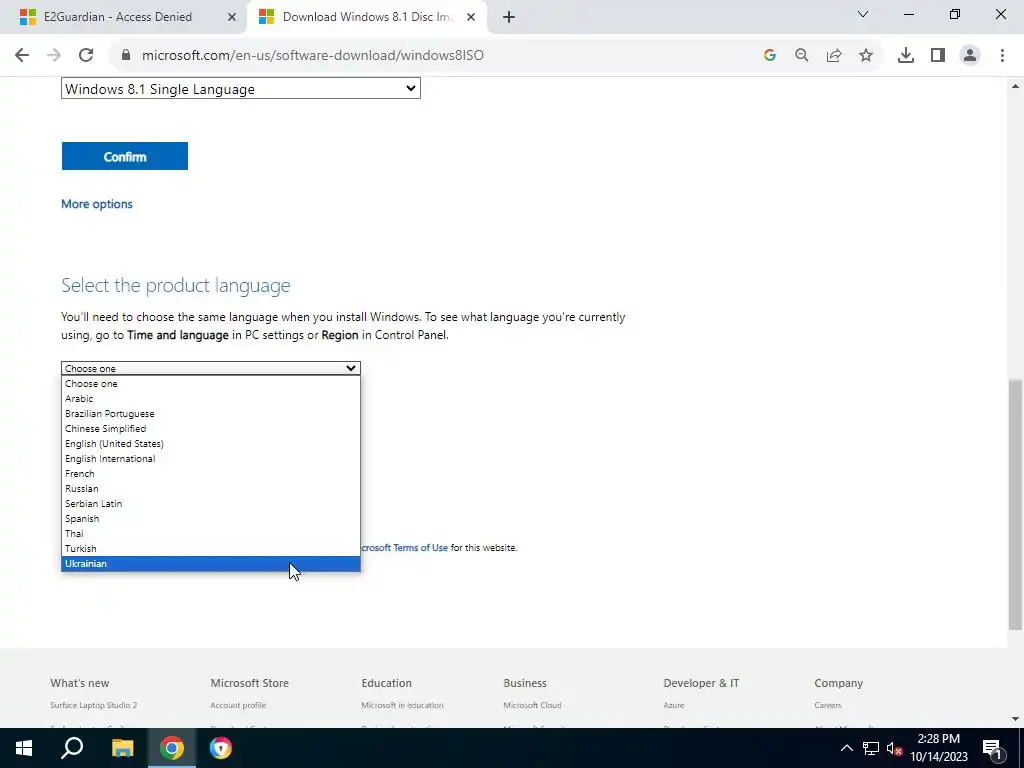Viewport: 1024px width, 768px height.
Task: Select the highlighted Ukrainian option
Action: pos(210,564)
